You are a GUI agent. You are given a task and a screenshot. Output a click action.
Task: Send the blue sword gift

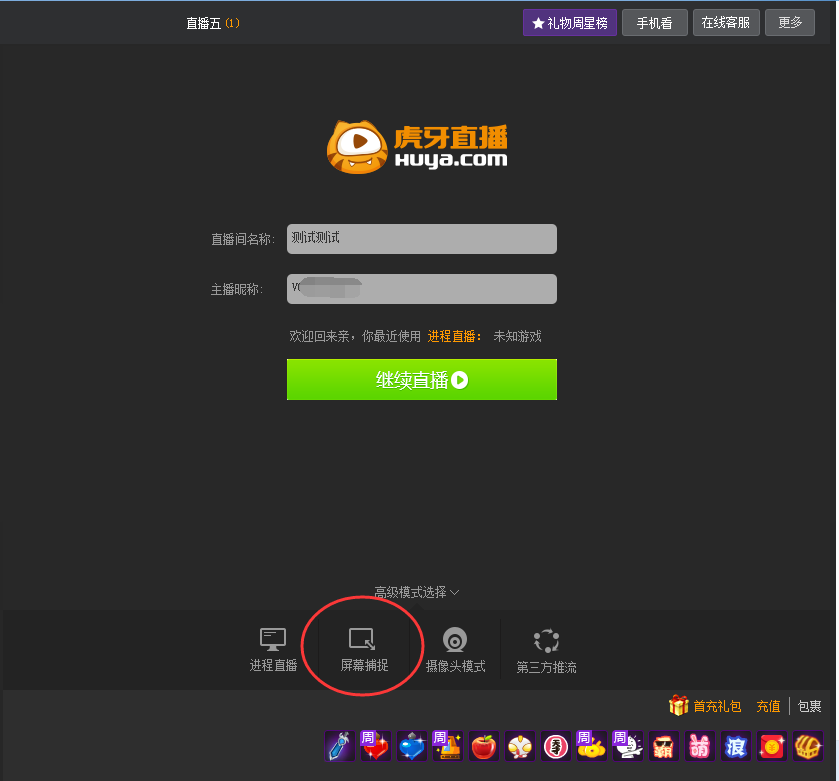[340, 746]
